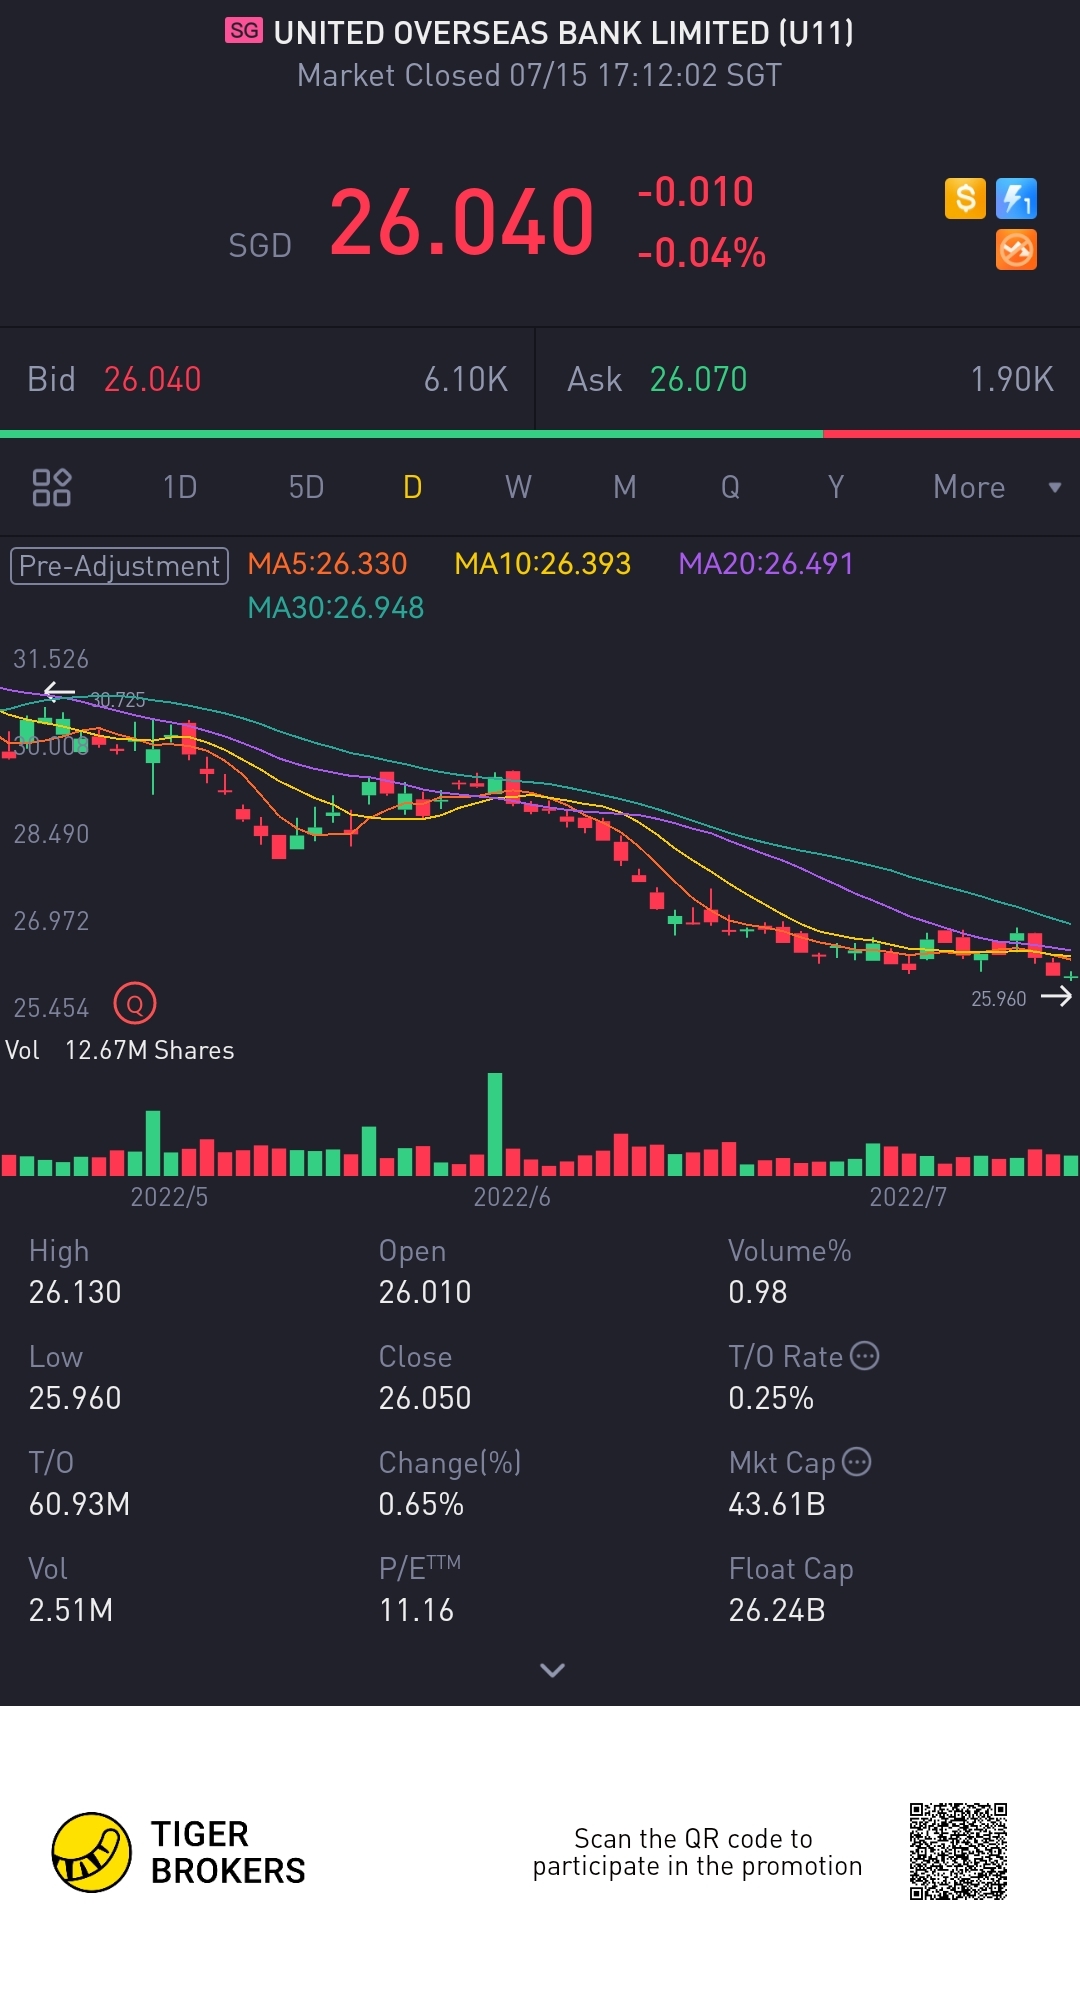The image size is (1080, 1999).
Task: Tap the 2022/7 date axis label
Action: 908,1197
